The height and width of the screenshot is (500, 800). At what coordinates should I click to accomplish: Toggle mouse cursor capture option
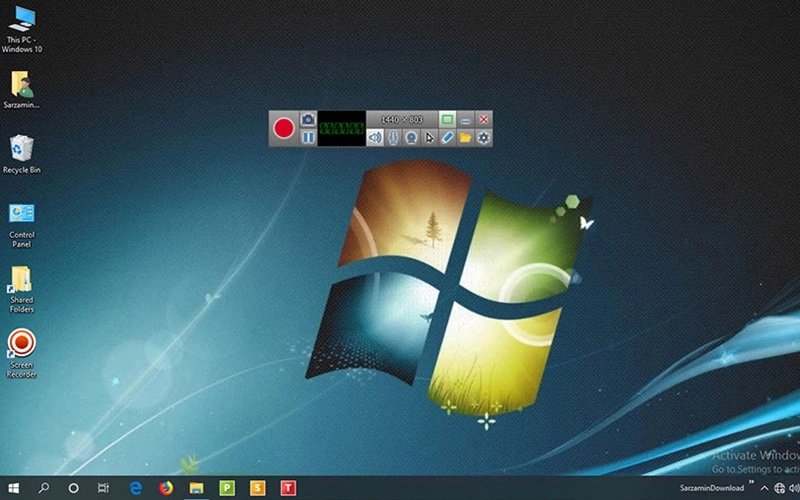(429, 137)
